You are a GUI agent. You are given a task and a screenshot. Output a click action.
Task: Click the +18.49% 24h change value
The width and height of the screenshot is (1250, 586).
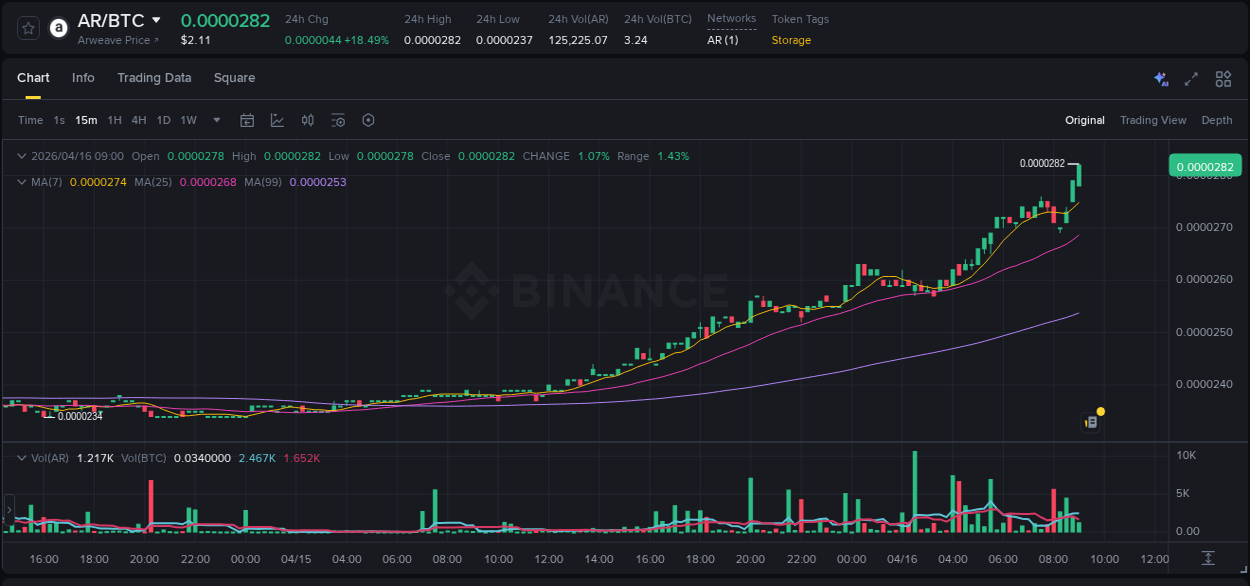367,40
